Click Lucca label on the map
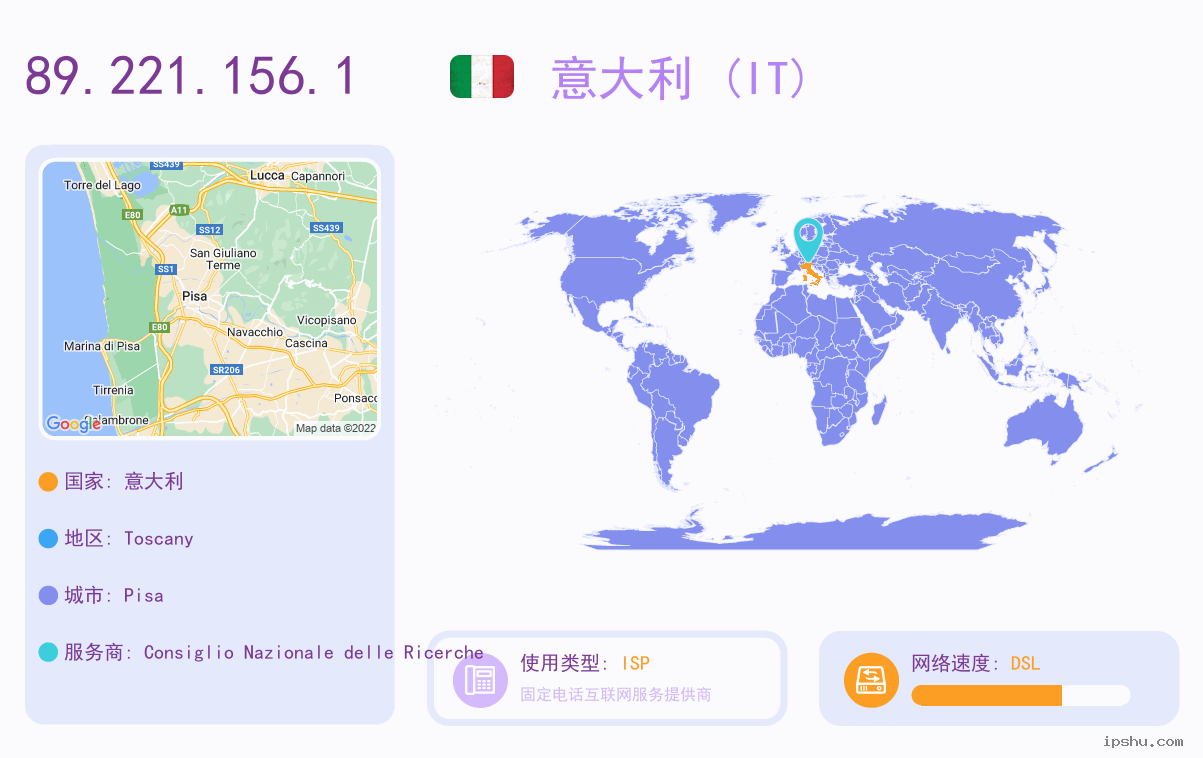This screenshot has height=758, width=1203. pyautogui.click(x=267, y=175)
